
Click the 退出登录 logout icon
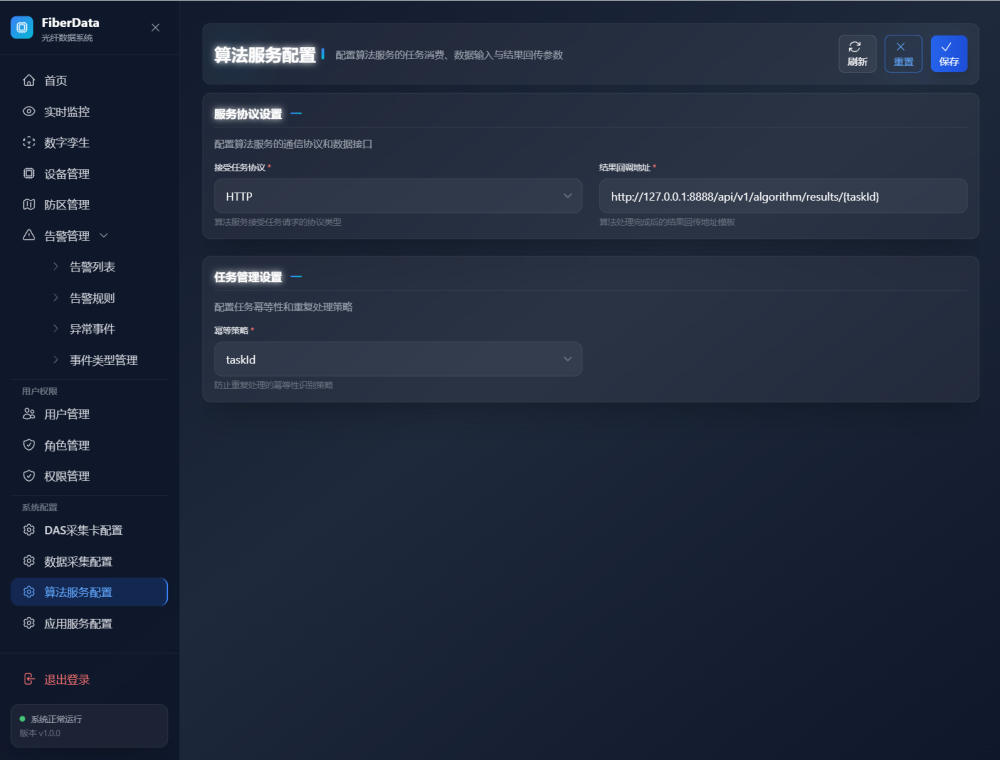coord(29,680)
